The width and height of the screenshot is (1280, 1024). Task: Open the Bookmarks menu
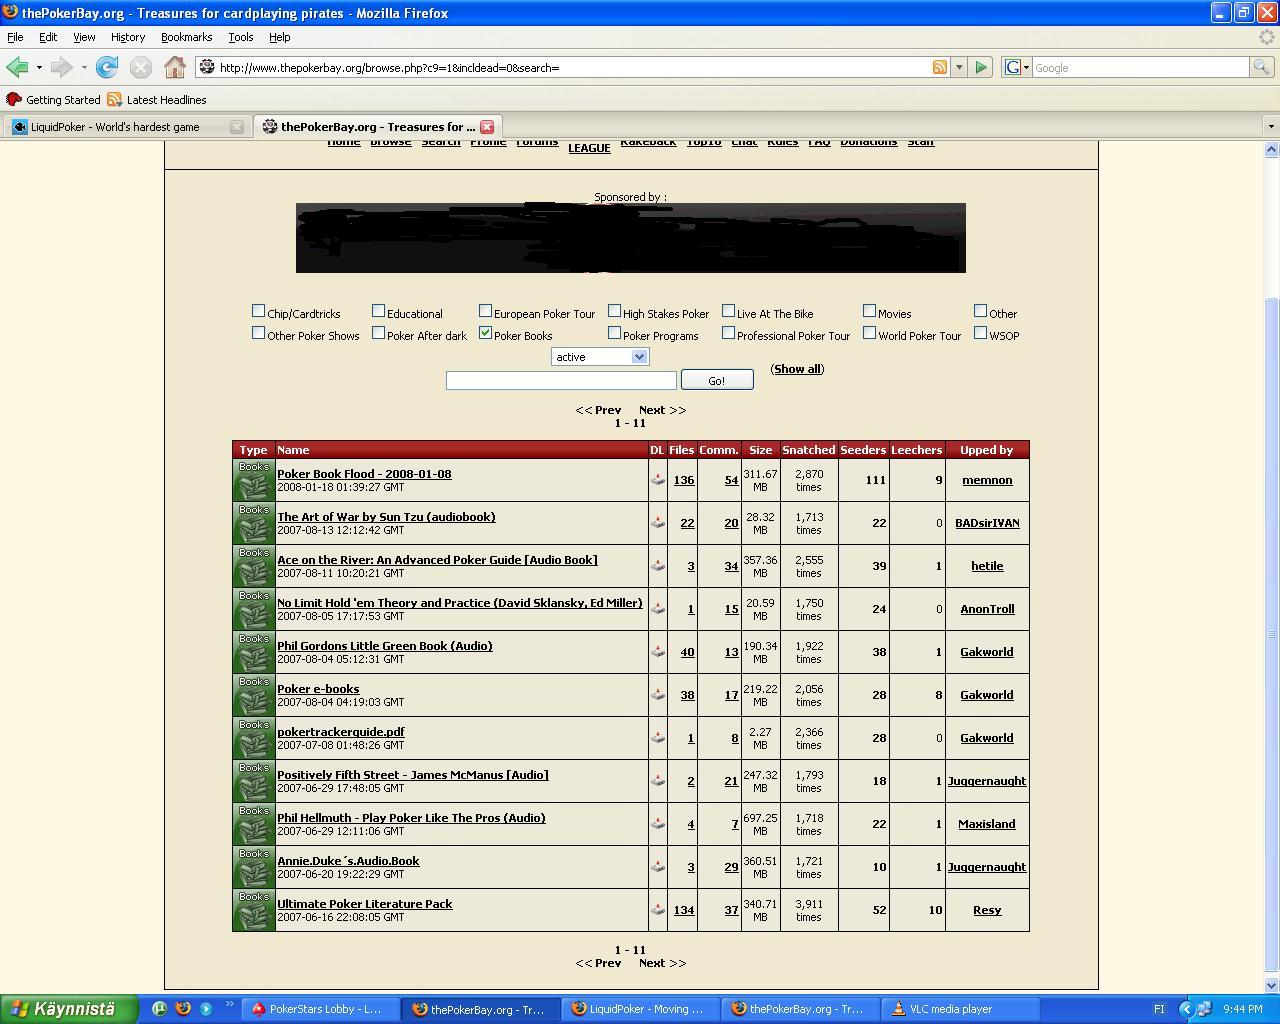(x=186, y=37)
